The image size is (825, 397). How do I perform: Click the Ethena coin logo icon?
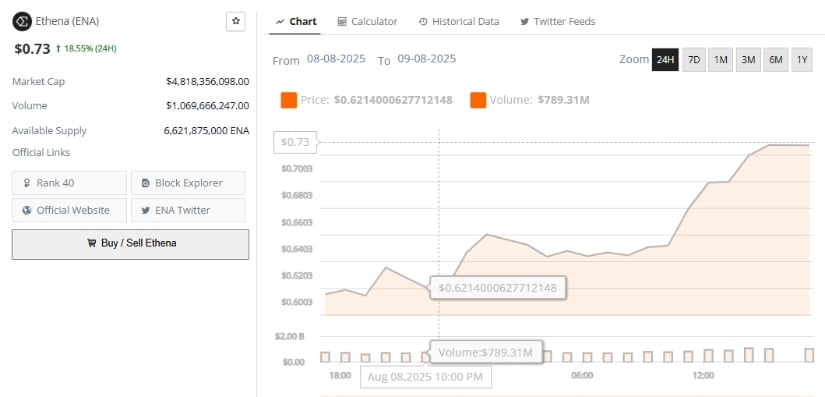pyautogui.click(x=22, y=22)
